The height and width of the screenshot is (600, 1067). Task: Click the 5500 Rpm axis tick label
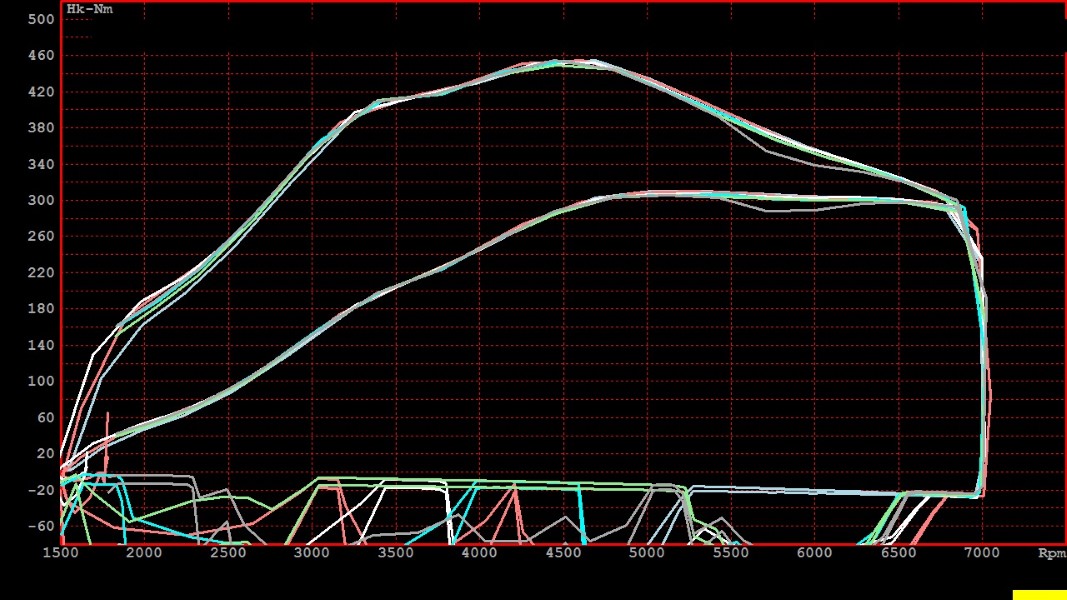(x=731, y=552)
